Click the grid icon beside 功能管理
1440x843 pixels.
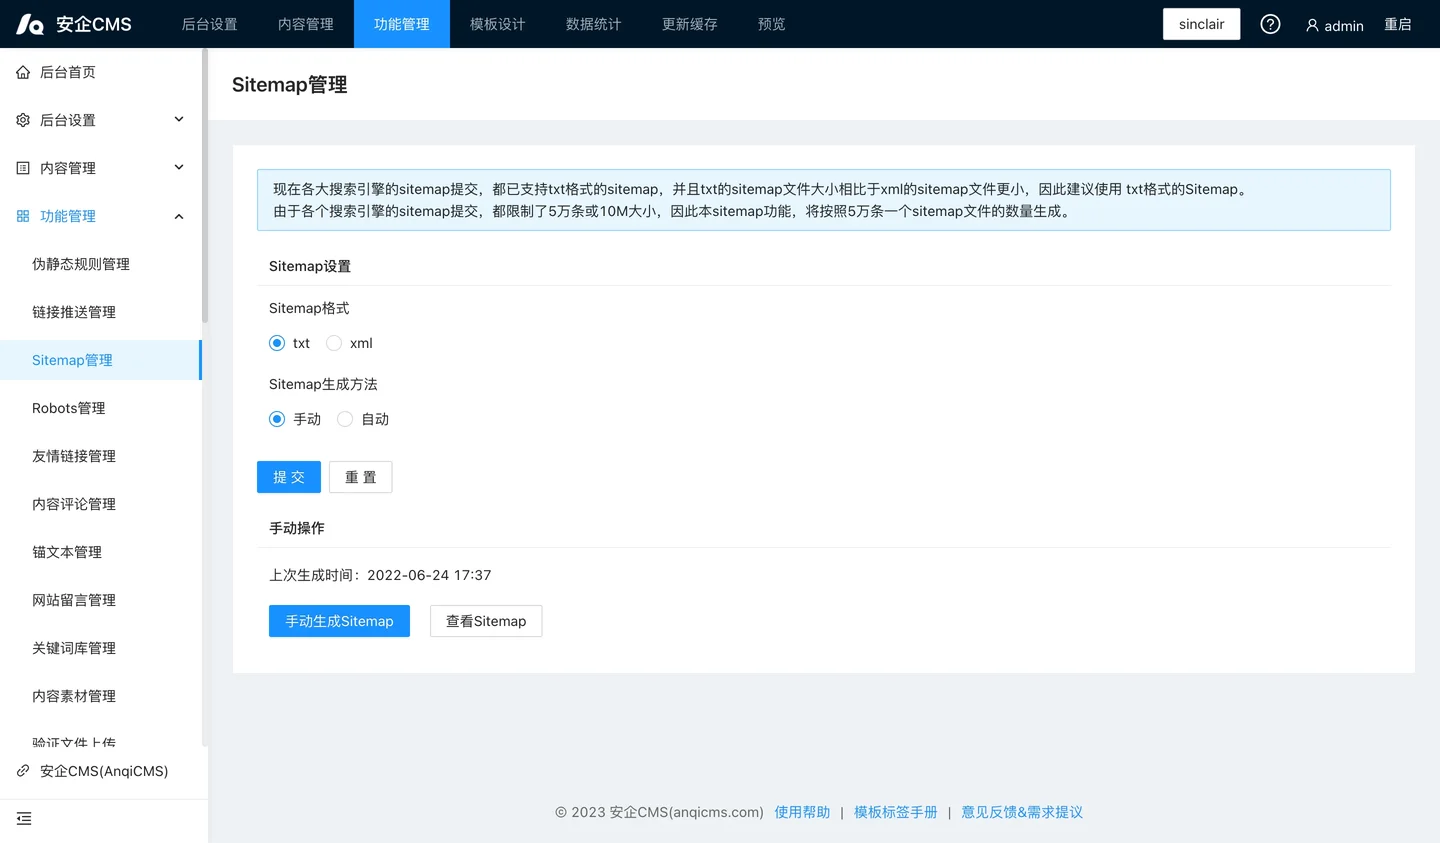click(x=23, y=216)
